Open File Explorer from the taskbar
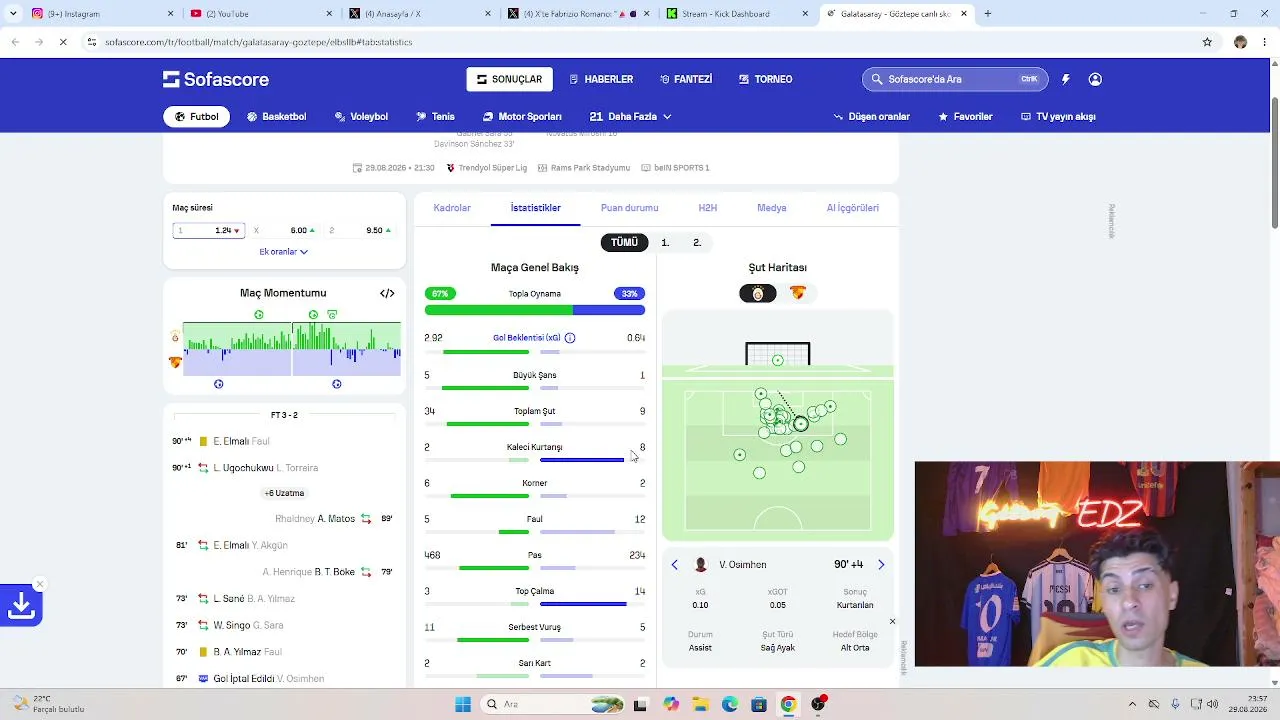The height and width of the screenshot is (720, 1280). (701, 704)
